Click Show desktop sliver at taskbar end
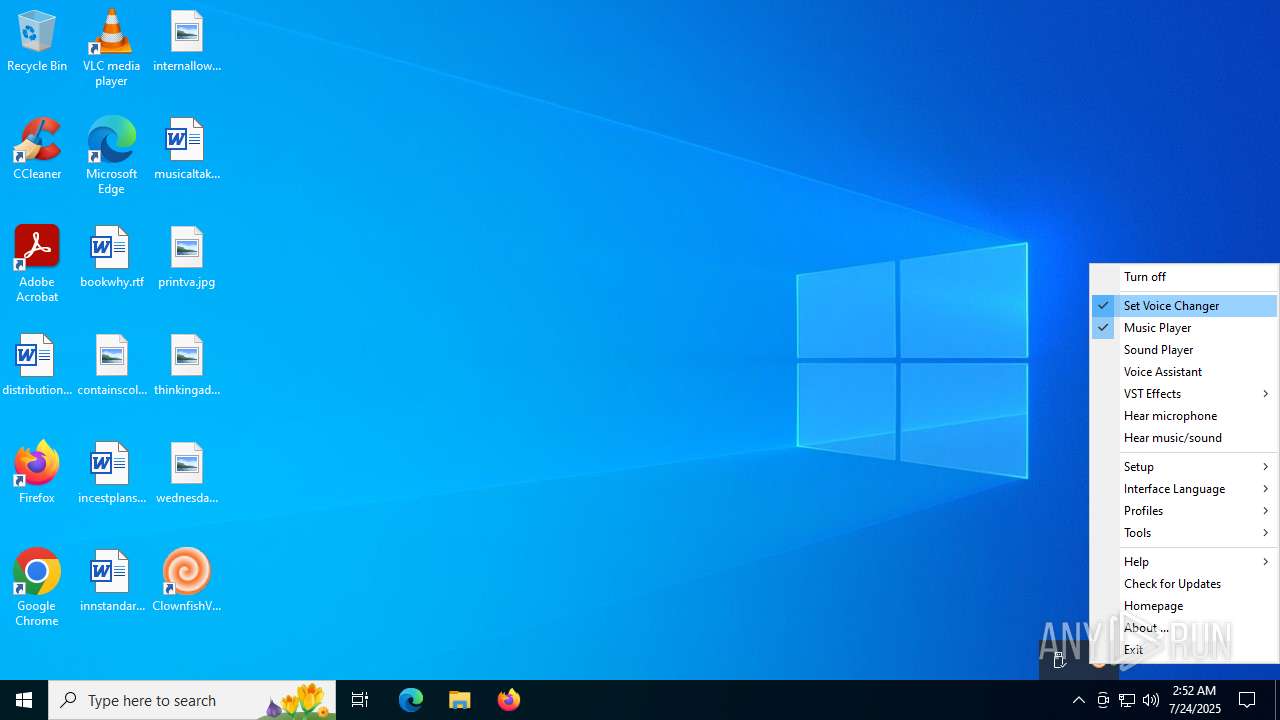This screenshot has height=720, width=1280. coord(1277,700)
